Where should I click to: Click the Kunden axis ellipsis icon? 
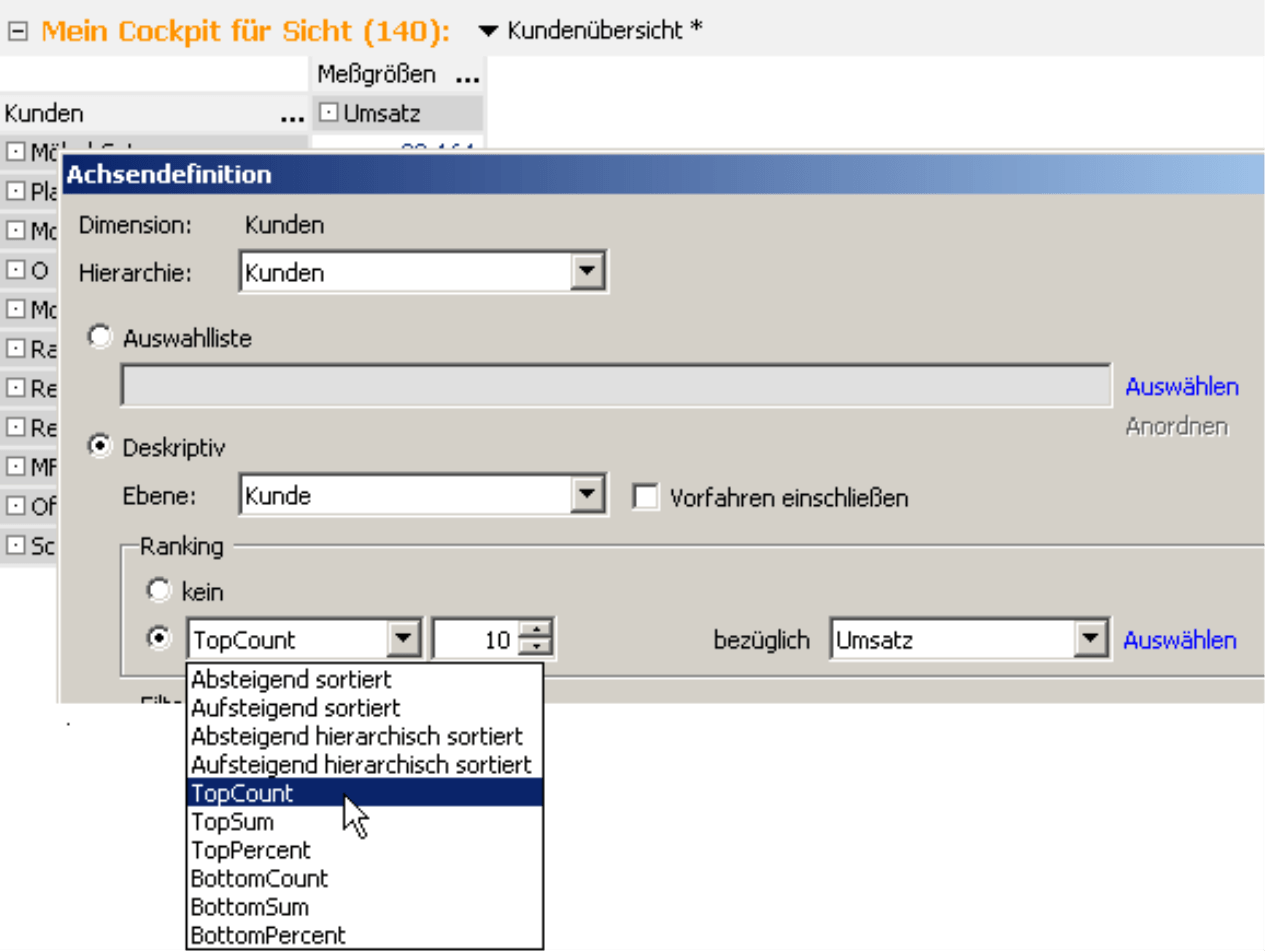292,115
